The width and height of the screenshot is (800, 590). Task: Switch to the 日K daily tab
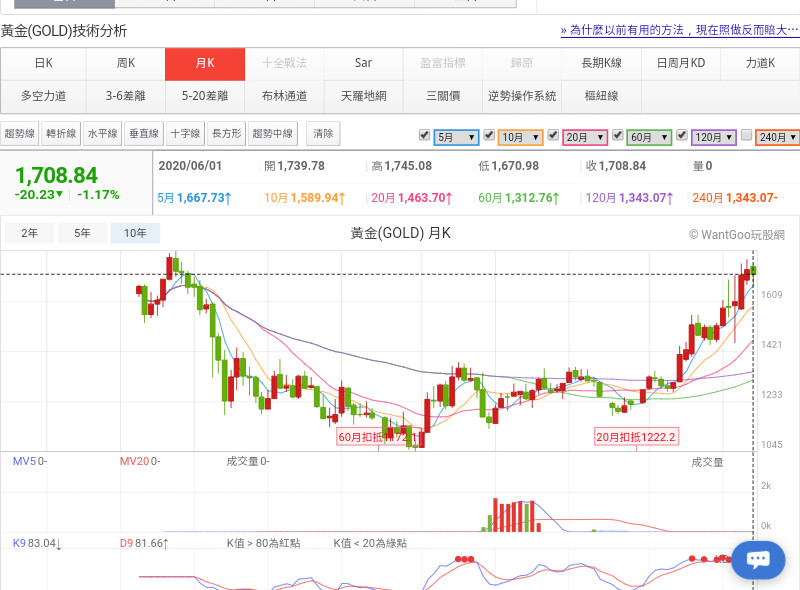pyautogui.click(x=43, y=64)
